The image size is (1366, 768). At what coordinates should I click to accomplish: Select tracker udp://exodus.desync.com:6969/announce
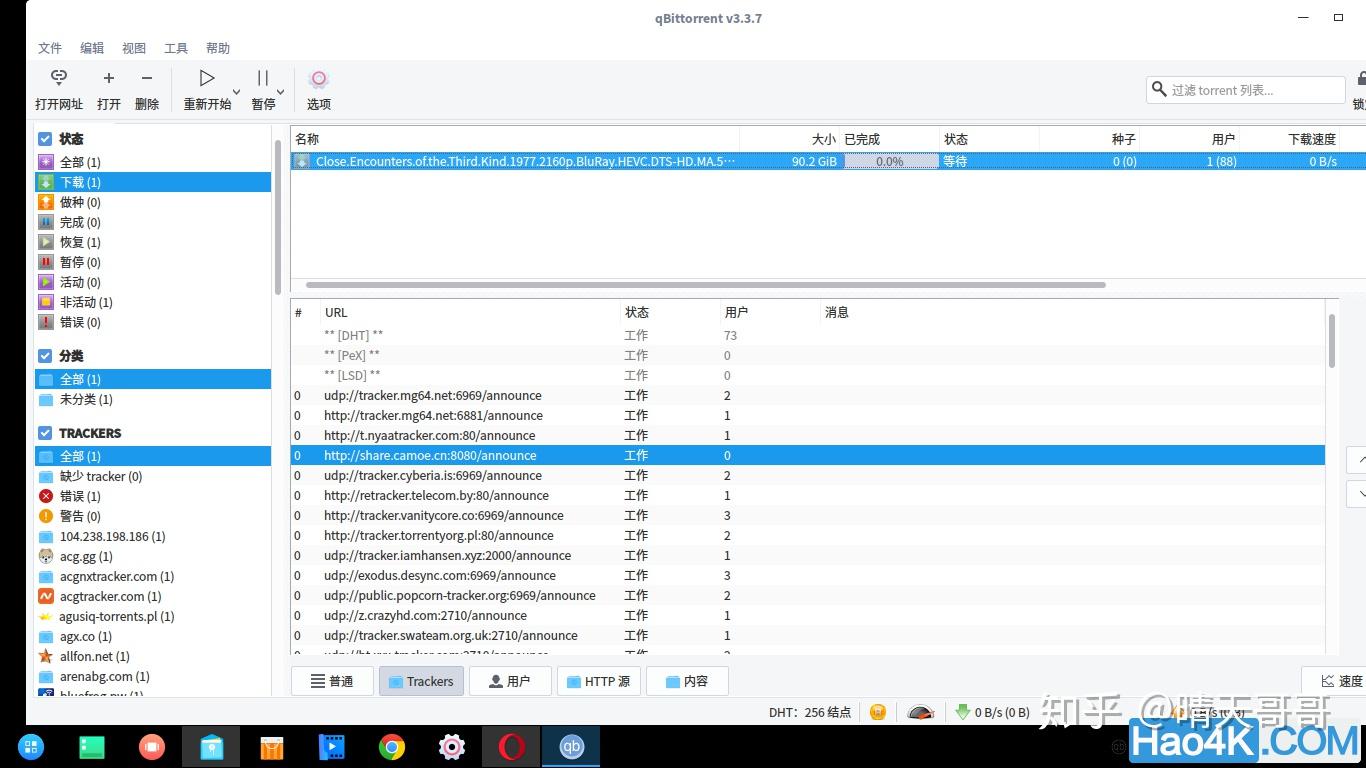pyautogui.click(x=808, y=575)
